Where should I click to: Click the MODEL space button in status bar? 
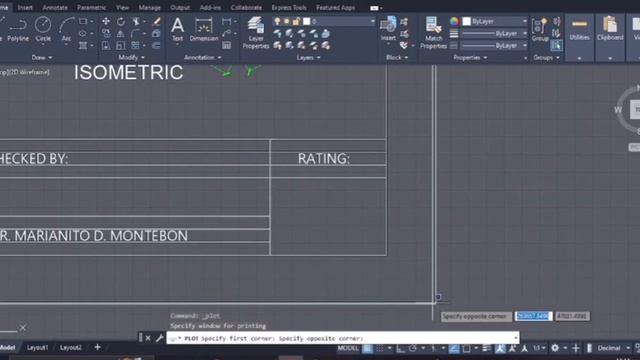coord(348,348)
